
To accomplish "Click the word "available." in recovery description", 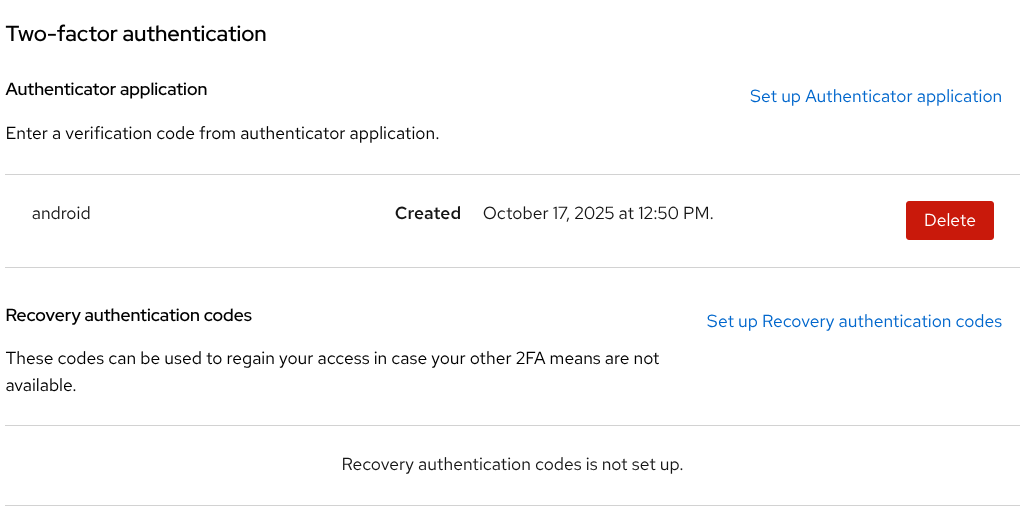I will pyautogui.click(x=41, y=385).
